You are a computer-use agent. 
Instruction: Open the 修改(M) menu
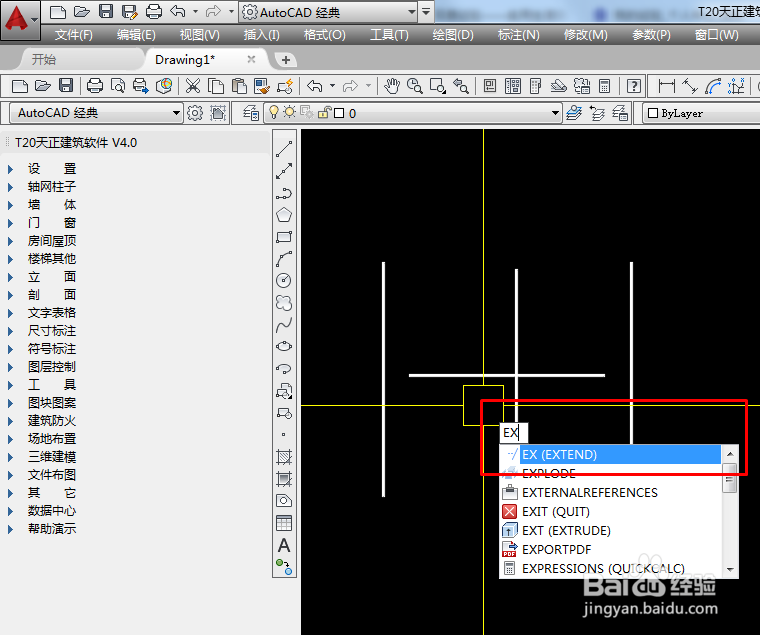(586, 35)
